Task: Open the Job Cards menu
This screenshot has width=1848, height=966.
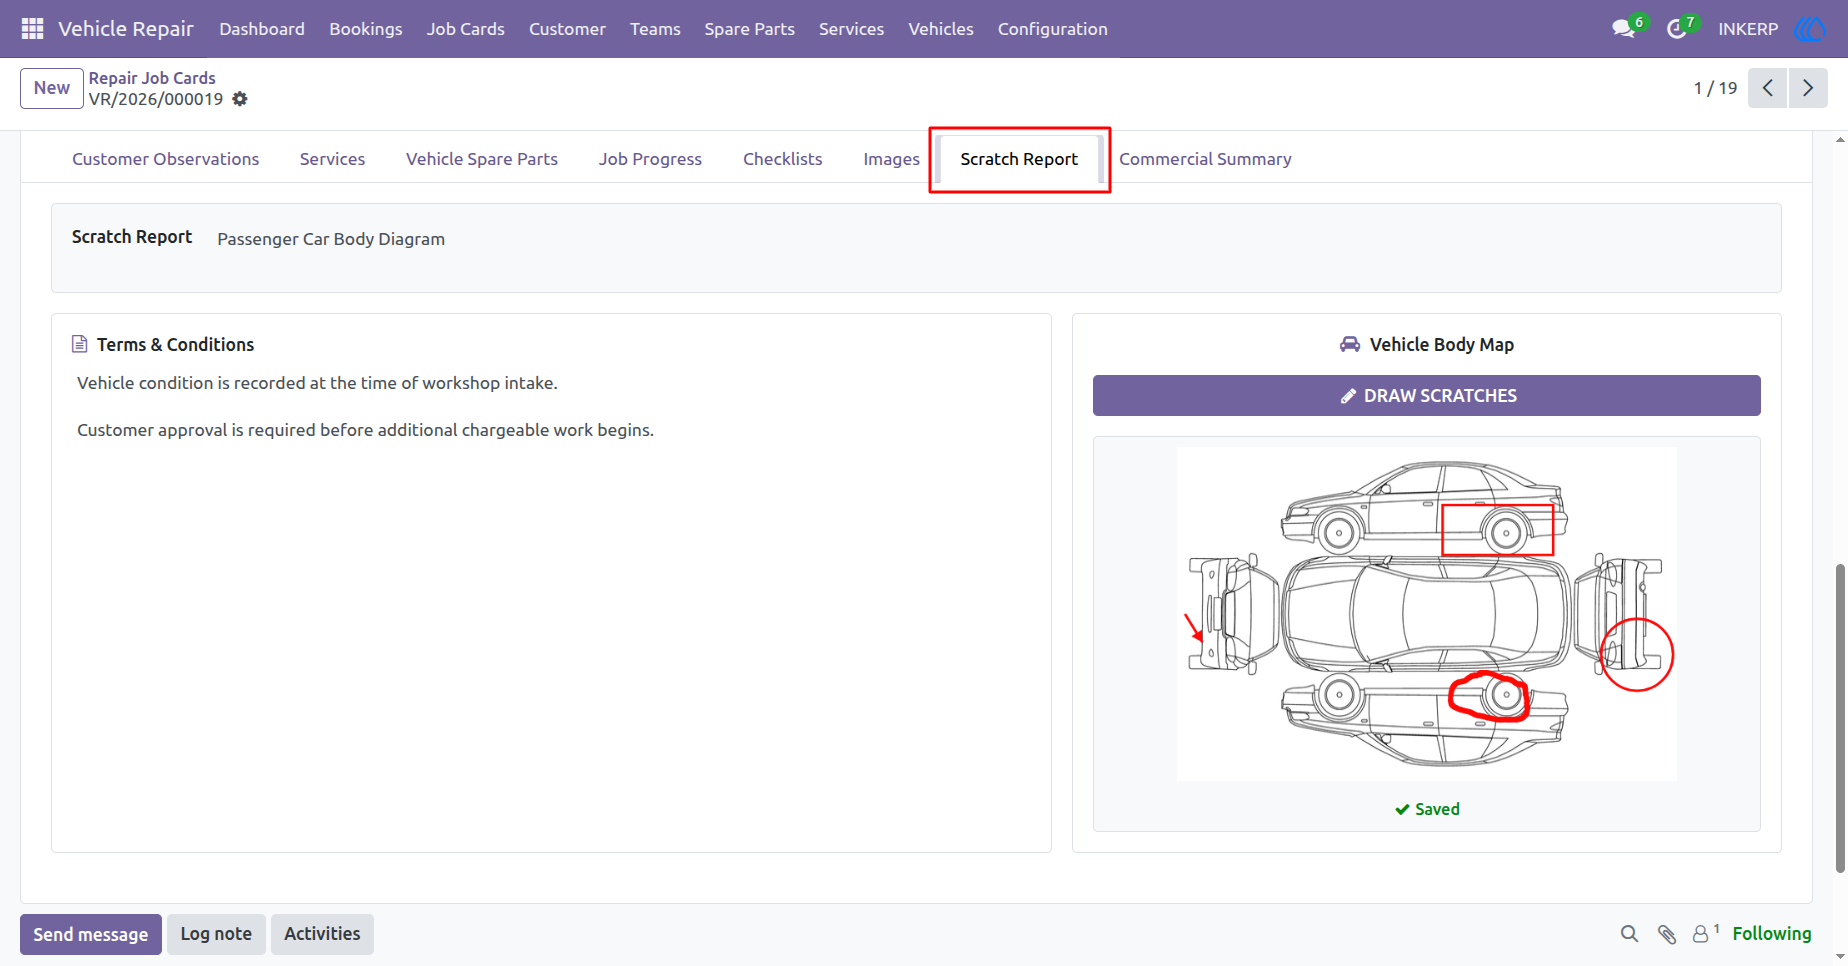Action: [466, 29]
